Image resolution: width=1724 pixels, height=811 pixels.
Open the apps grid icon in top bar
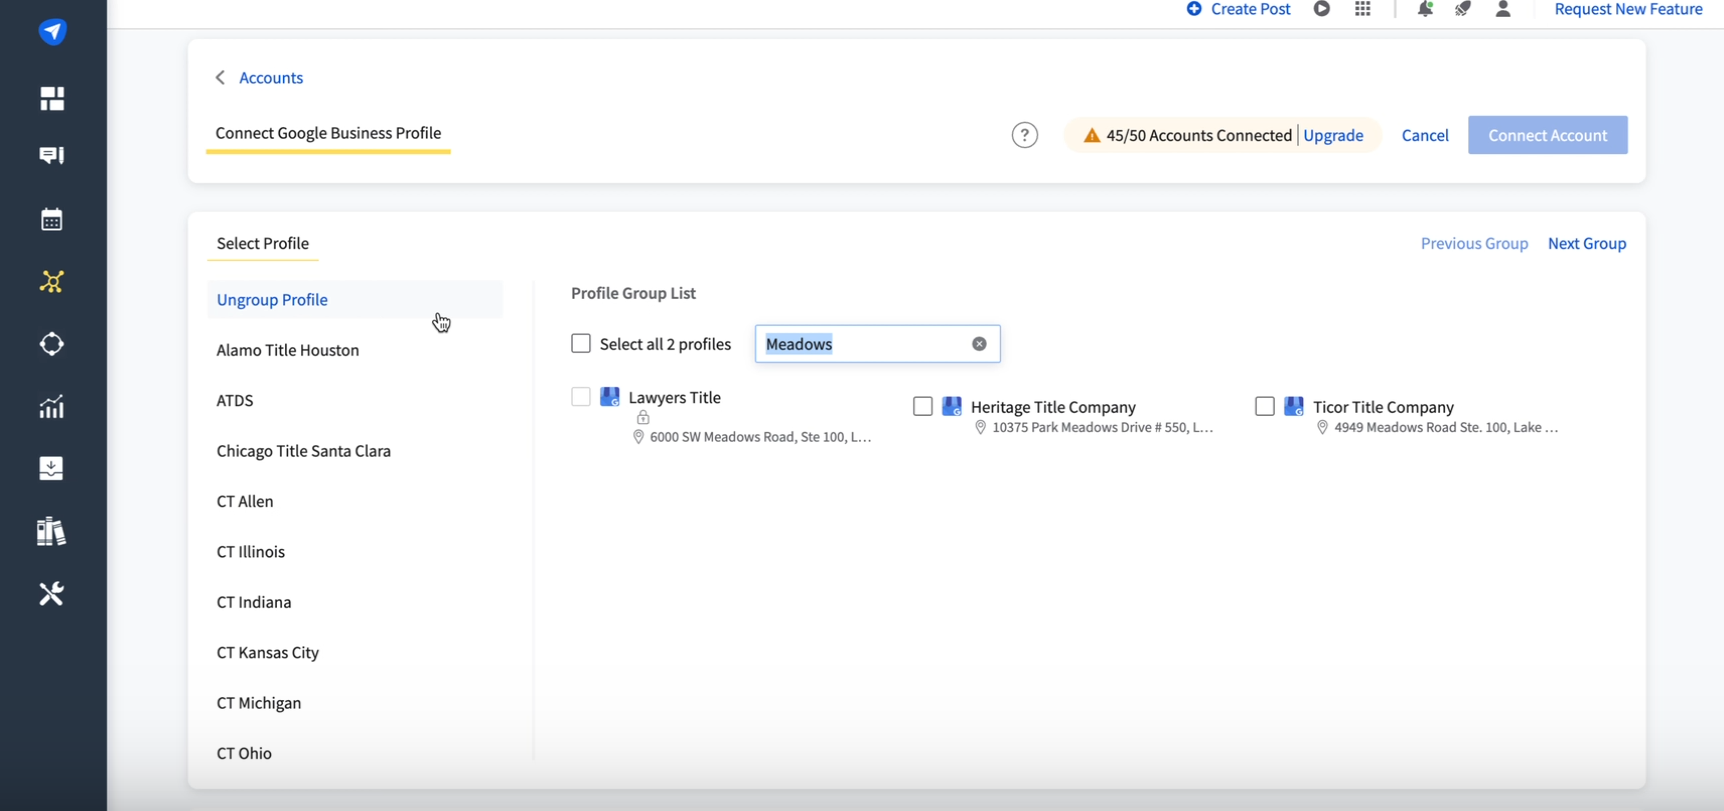(1363, 9)
